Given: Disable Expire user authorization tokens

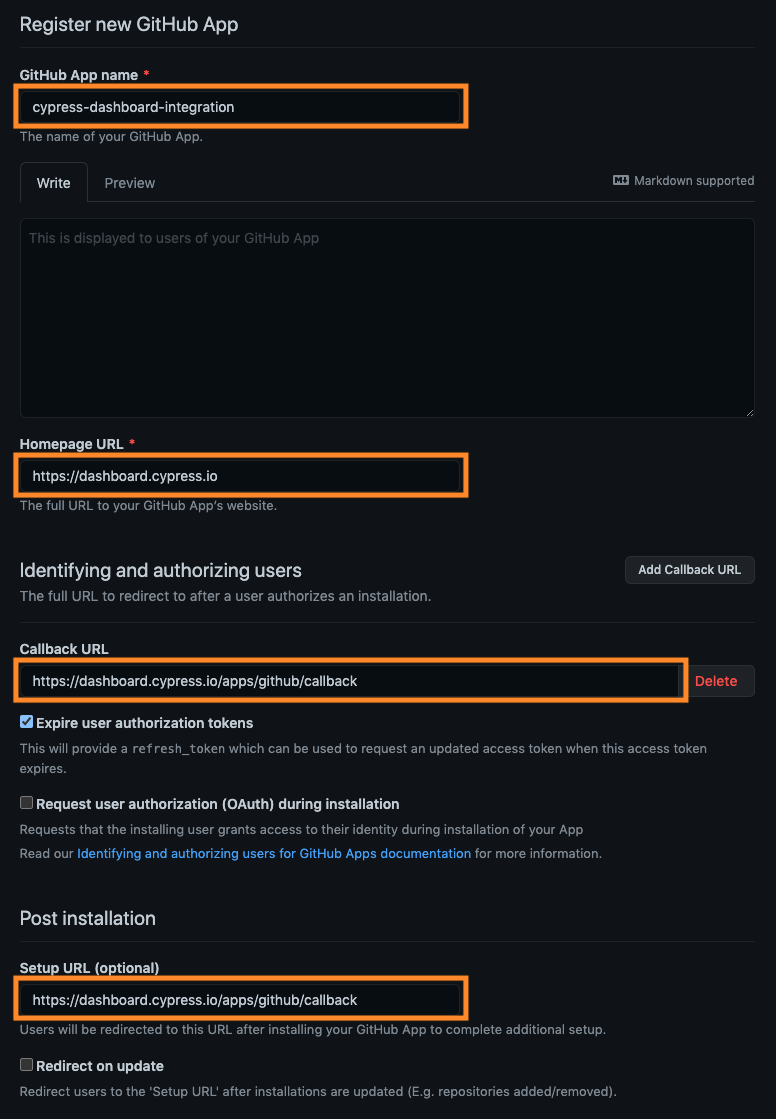Looking at the screenshot, I should pyautogui.click(x=25, y=722).
